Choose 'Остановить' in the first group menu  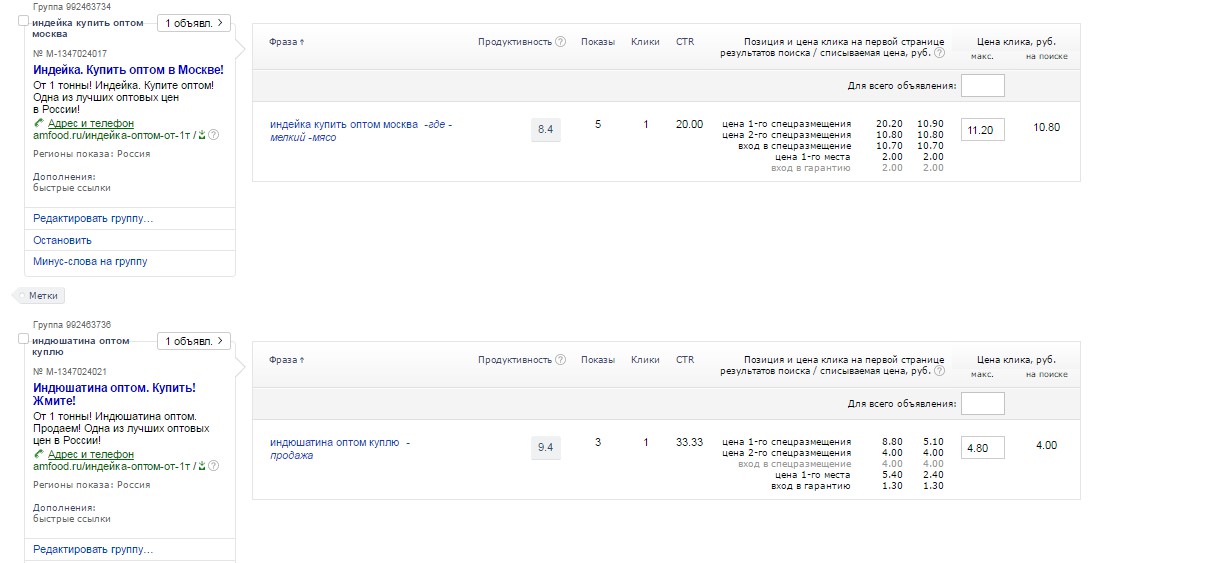point(62,240)
